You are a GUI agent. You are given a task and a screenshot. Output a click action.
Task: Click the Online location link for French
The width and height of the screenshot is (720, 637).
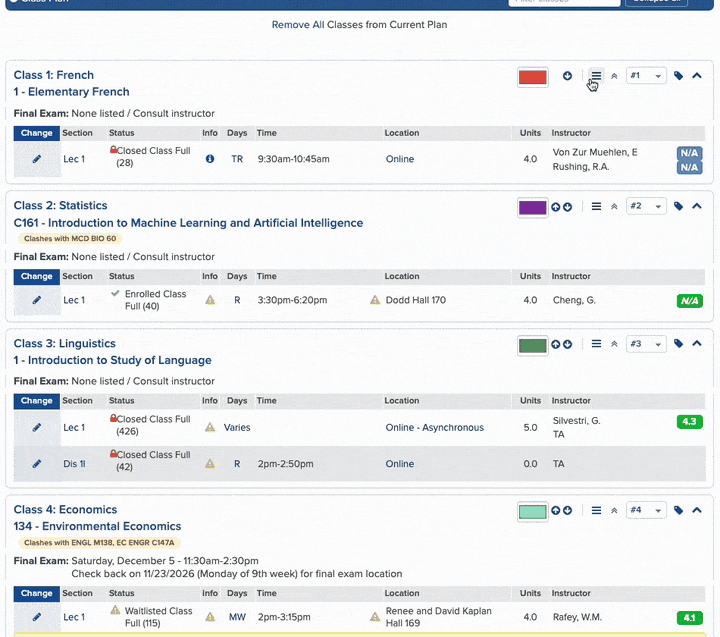(399, 159)
